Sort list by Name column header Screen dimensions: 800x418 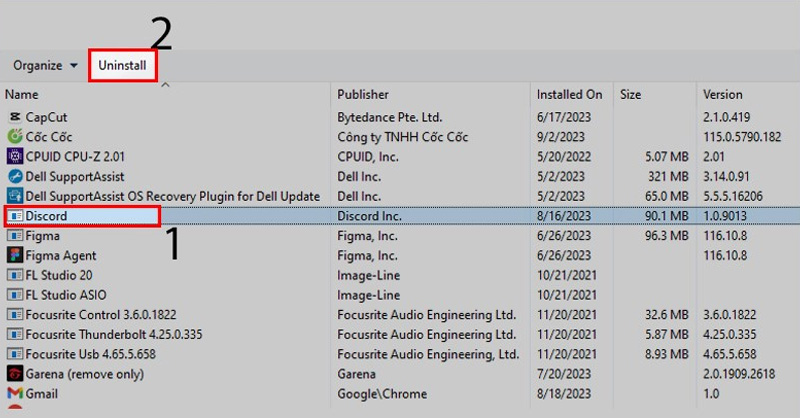pyautogui.click(x=21, y=95)
